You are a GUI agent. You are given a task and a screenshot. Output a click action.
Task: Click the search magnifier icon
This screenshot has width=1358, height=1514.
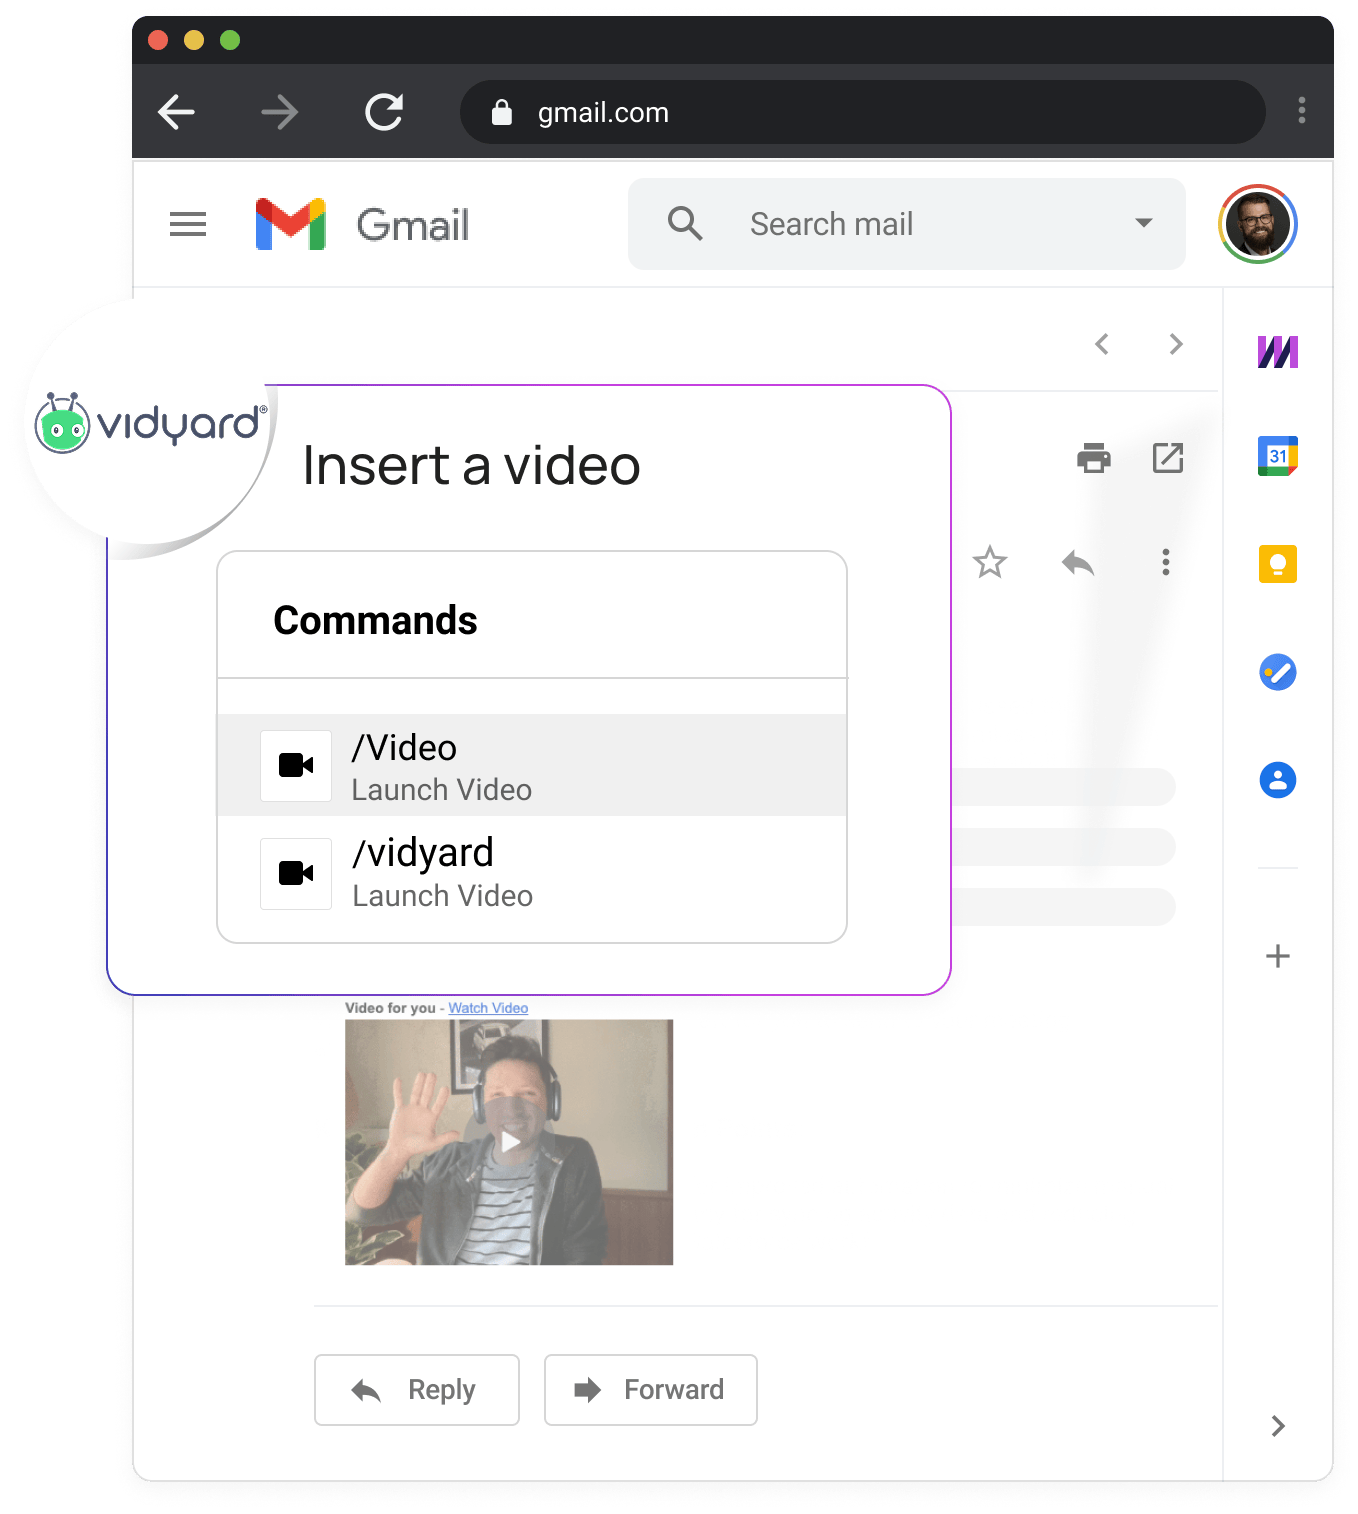685,223
